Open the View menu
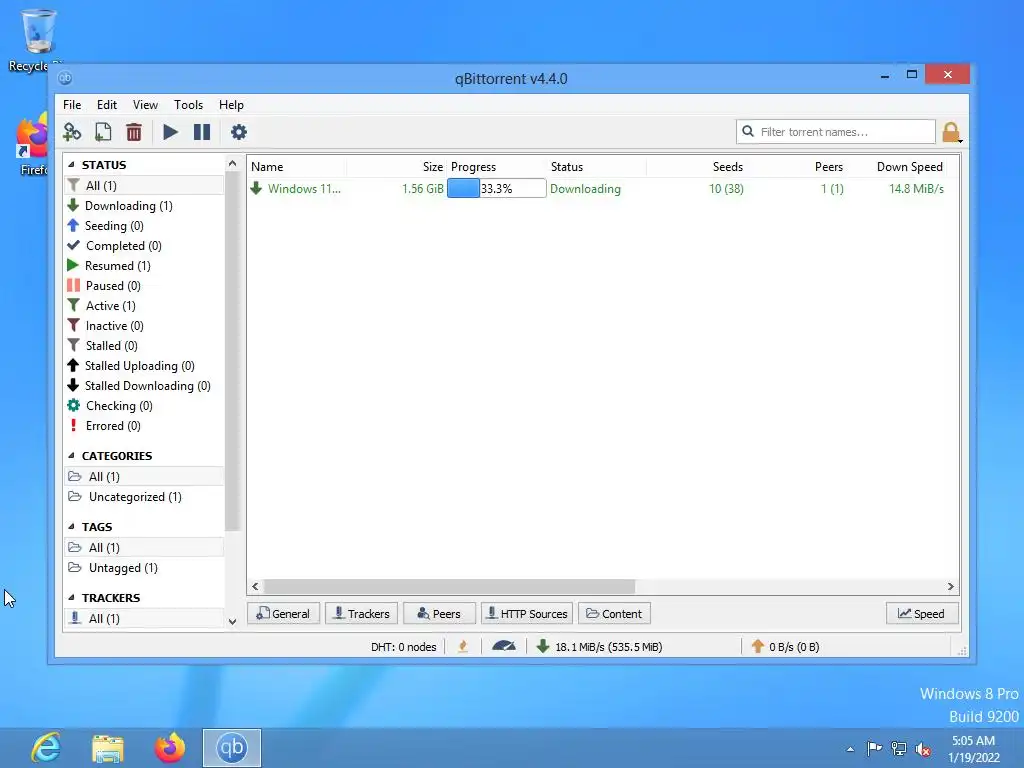Screen dimensions: 1024x768 coord(145,104)
